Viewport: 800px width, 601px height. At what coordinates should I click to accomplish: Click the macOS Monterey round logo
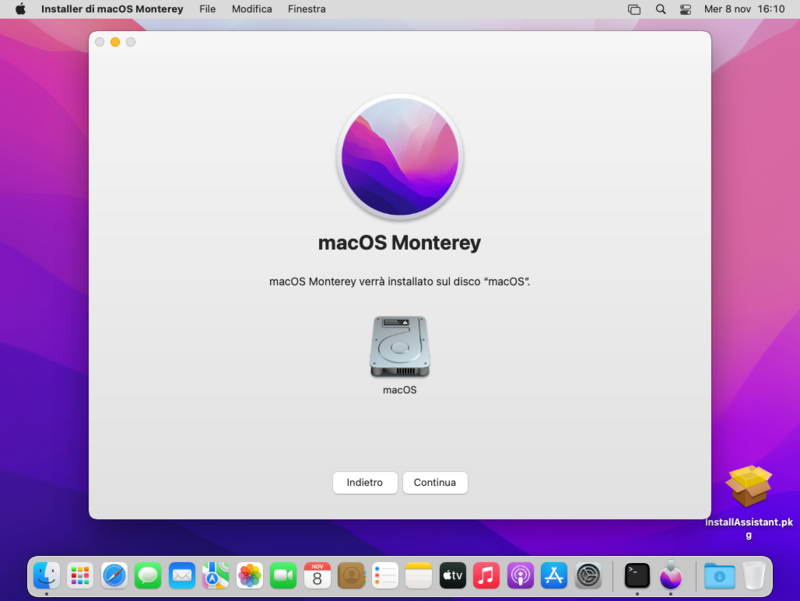click(399, 157)
